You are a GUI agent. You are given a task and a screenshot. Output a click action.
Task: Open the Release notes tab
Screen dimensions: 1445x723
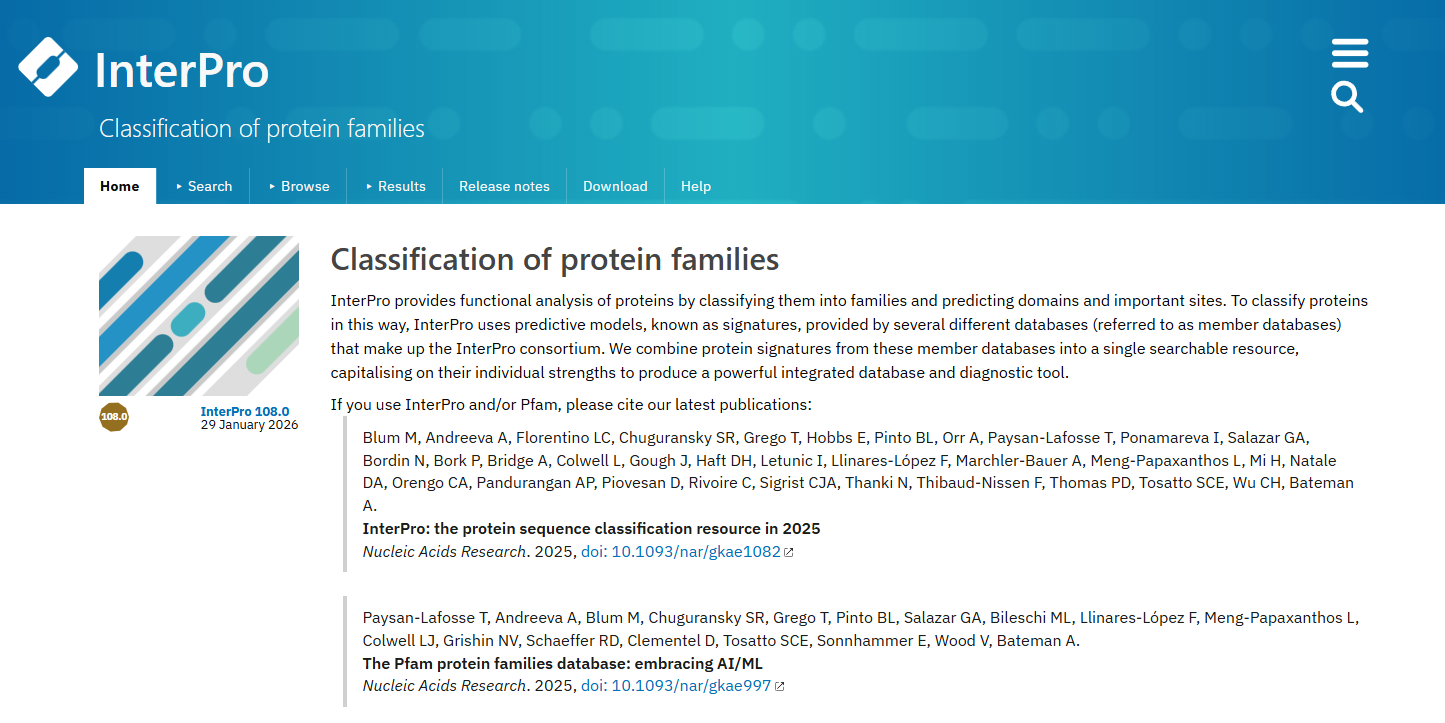click(504, 186)
